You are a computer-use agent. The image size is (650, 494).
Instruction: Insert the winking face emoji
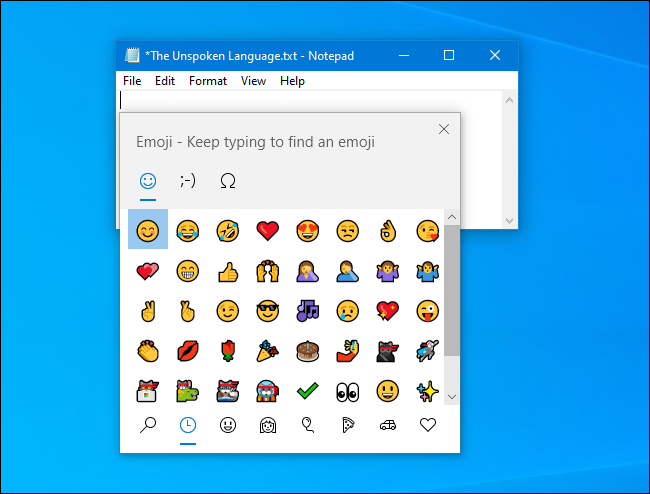point(228,311)
